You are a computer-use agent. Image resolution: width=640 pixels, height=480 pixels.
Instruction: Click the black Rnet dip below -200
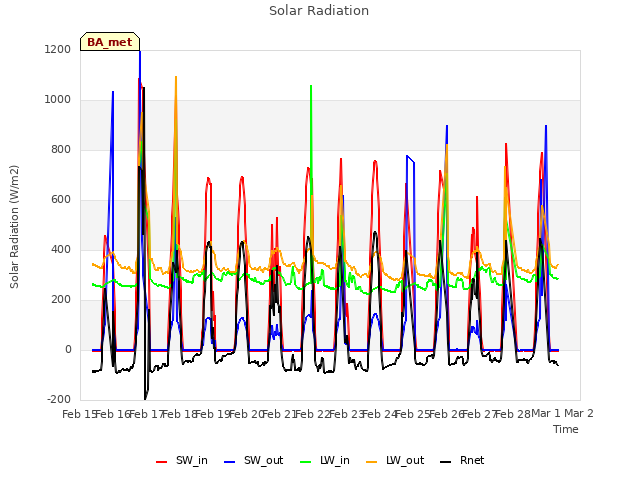point(145,398)
